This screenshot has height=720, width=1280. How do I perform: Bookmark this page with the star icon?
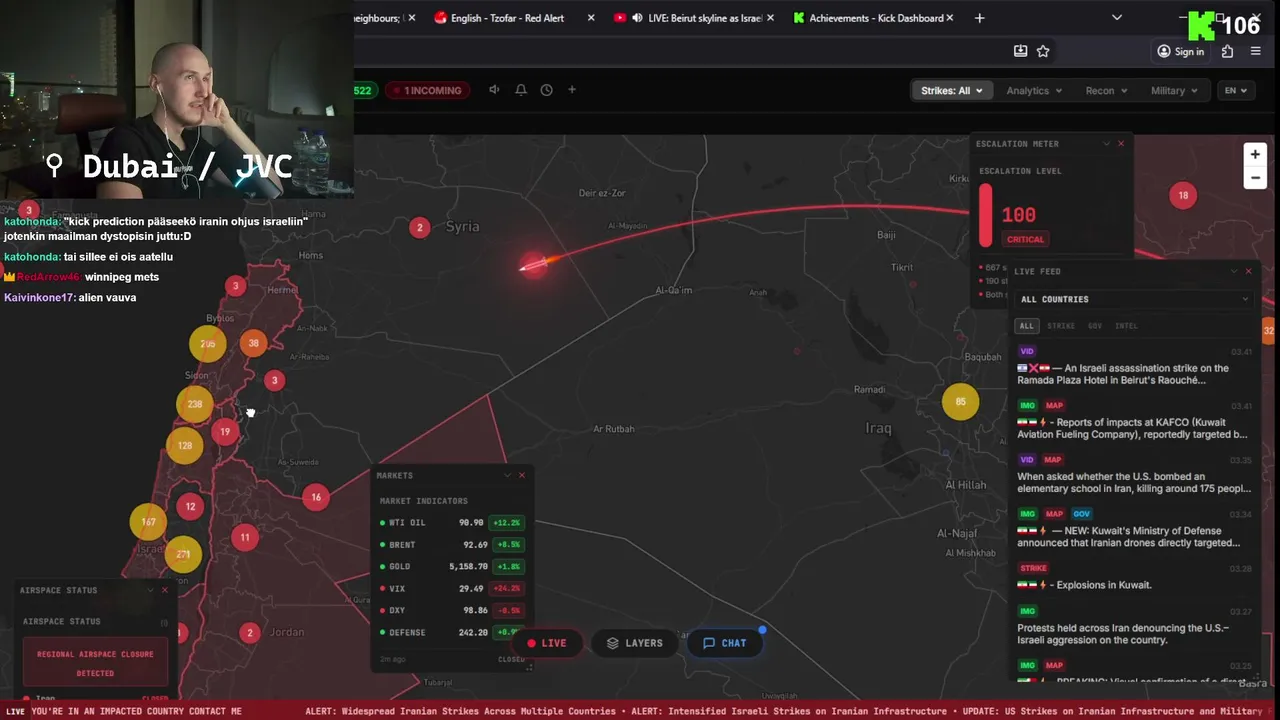pos(1043,51)
